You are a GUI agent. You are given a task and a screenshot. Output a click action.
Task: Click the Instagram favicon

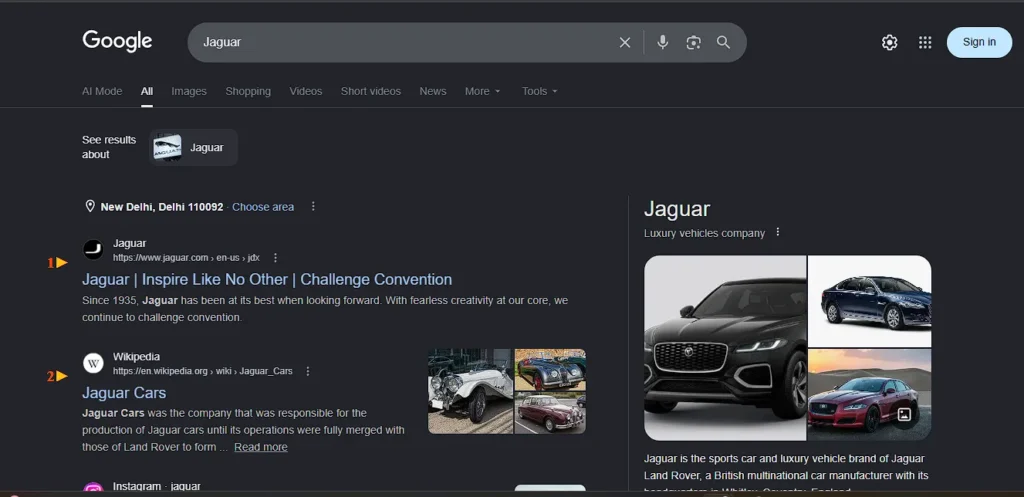click(93, 488)
